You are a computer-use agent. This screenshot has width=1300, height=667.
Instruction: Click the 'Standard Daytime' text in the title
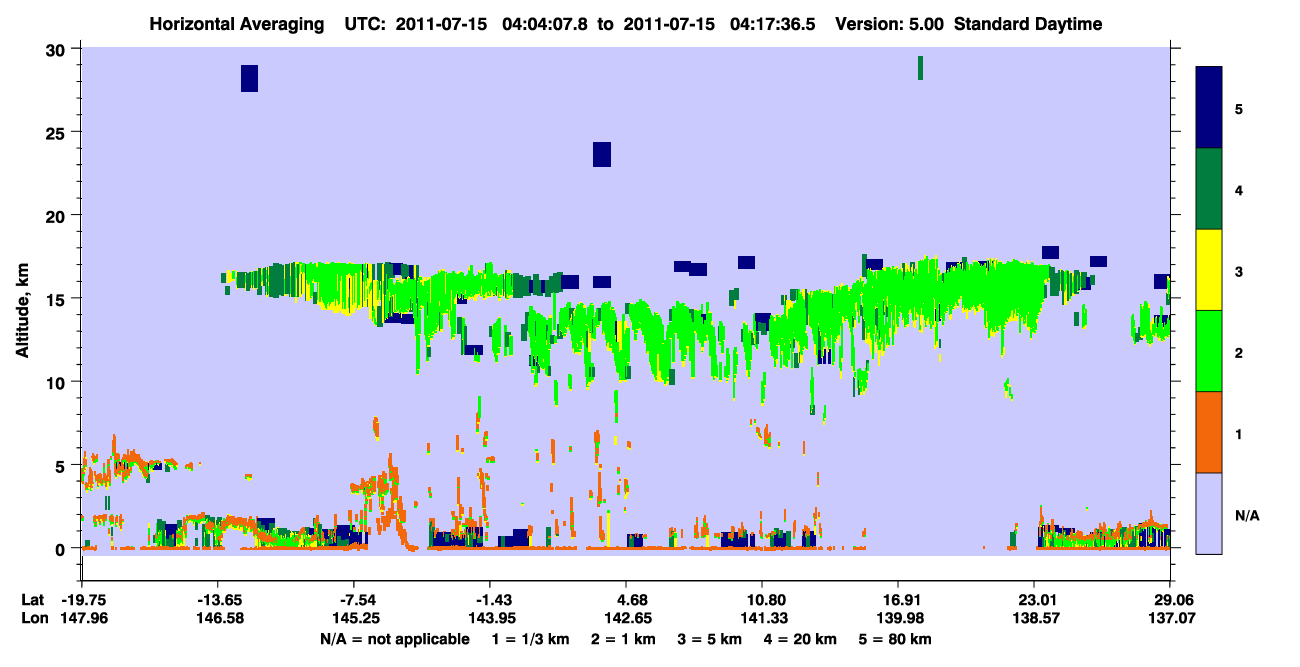click(1028, 24)
